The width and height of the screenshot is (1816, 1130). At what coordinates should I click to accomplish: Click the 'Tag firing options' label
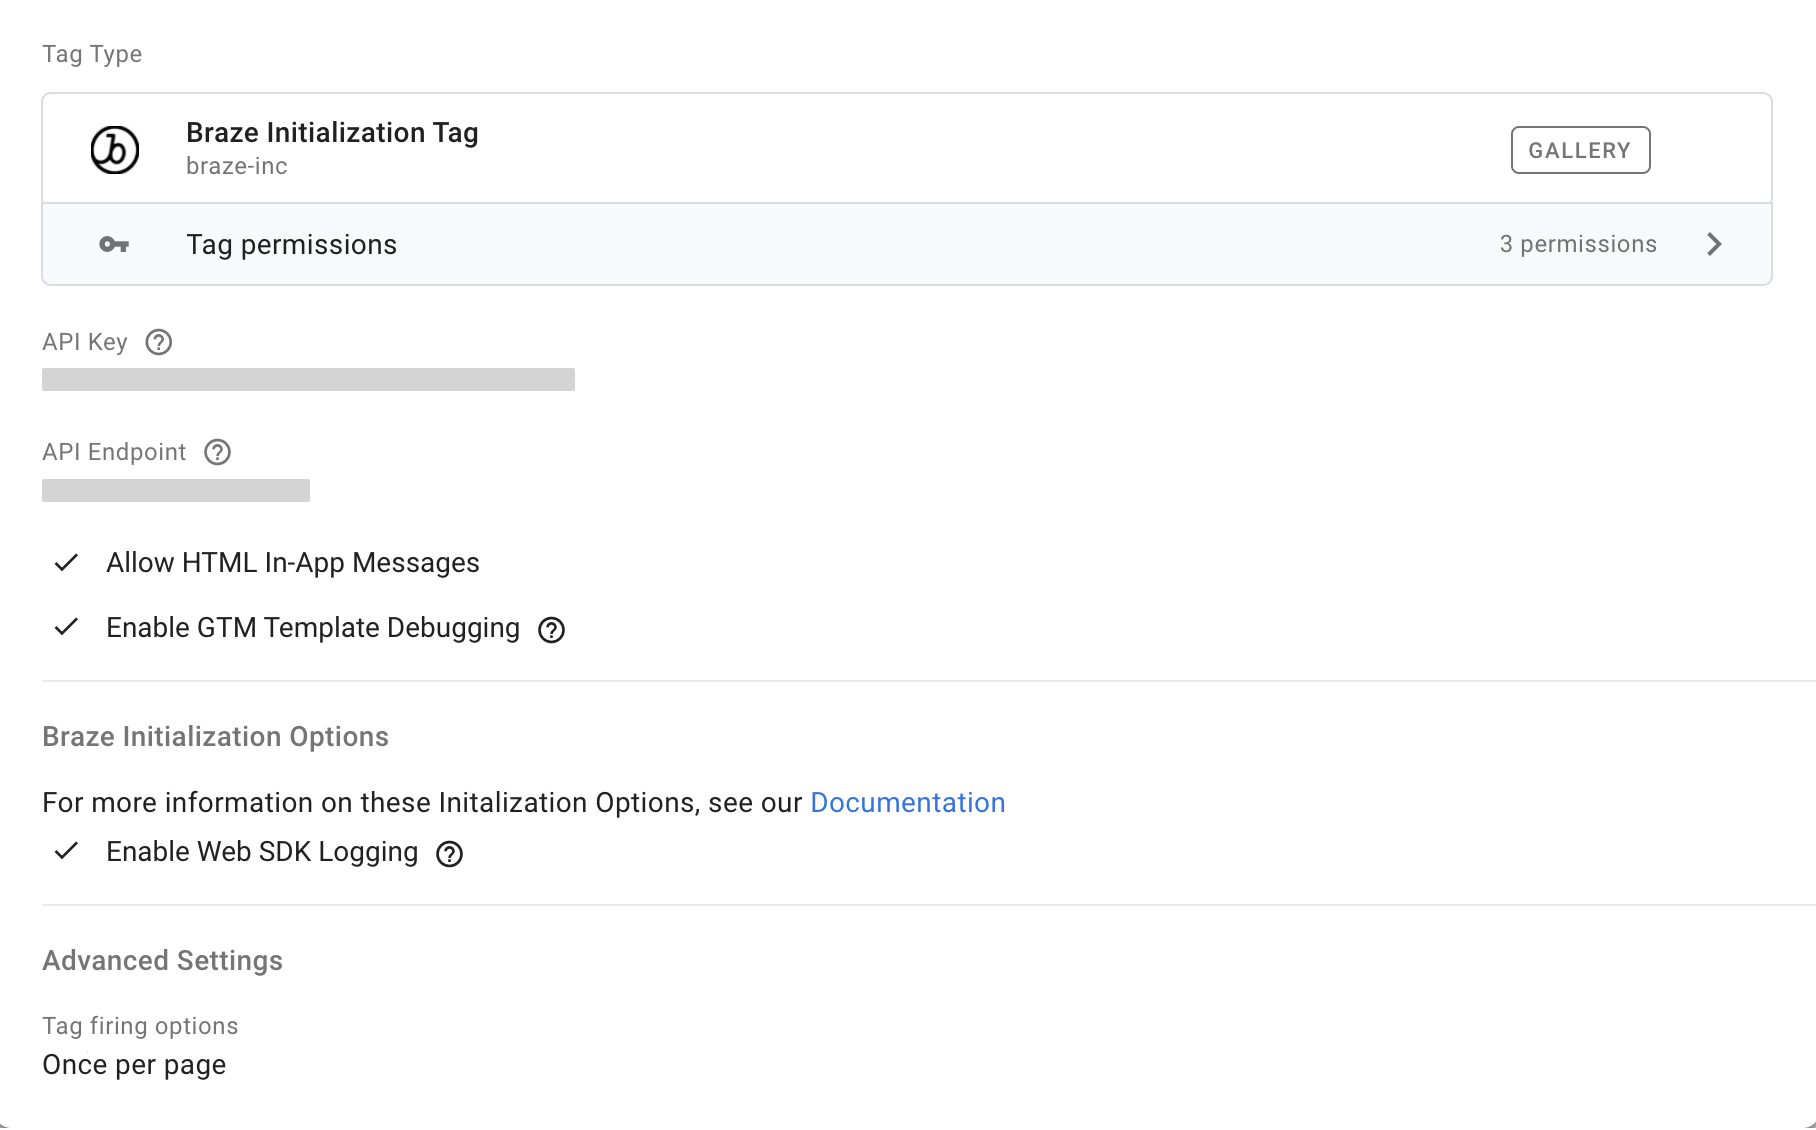pyautogui.click(x=140, y=1026)
